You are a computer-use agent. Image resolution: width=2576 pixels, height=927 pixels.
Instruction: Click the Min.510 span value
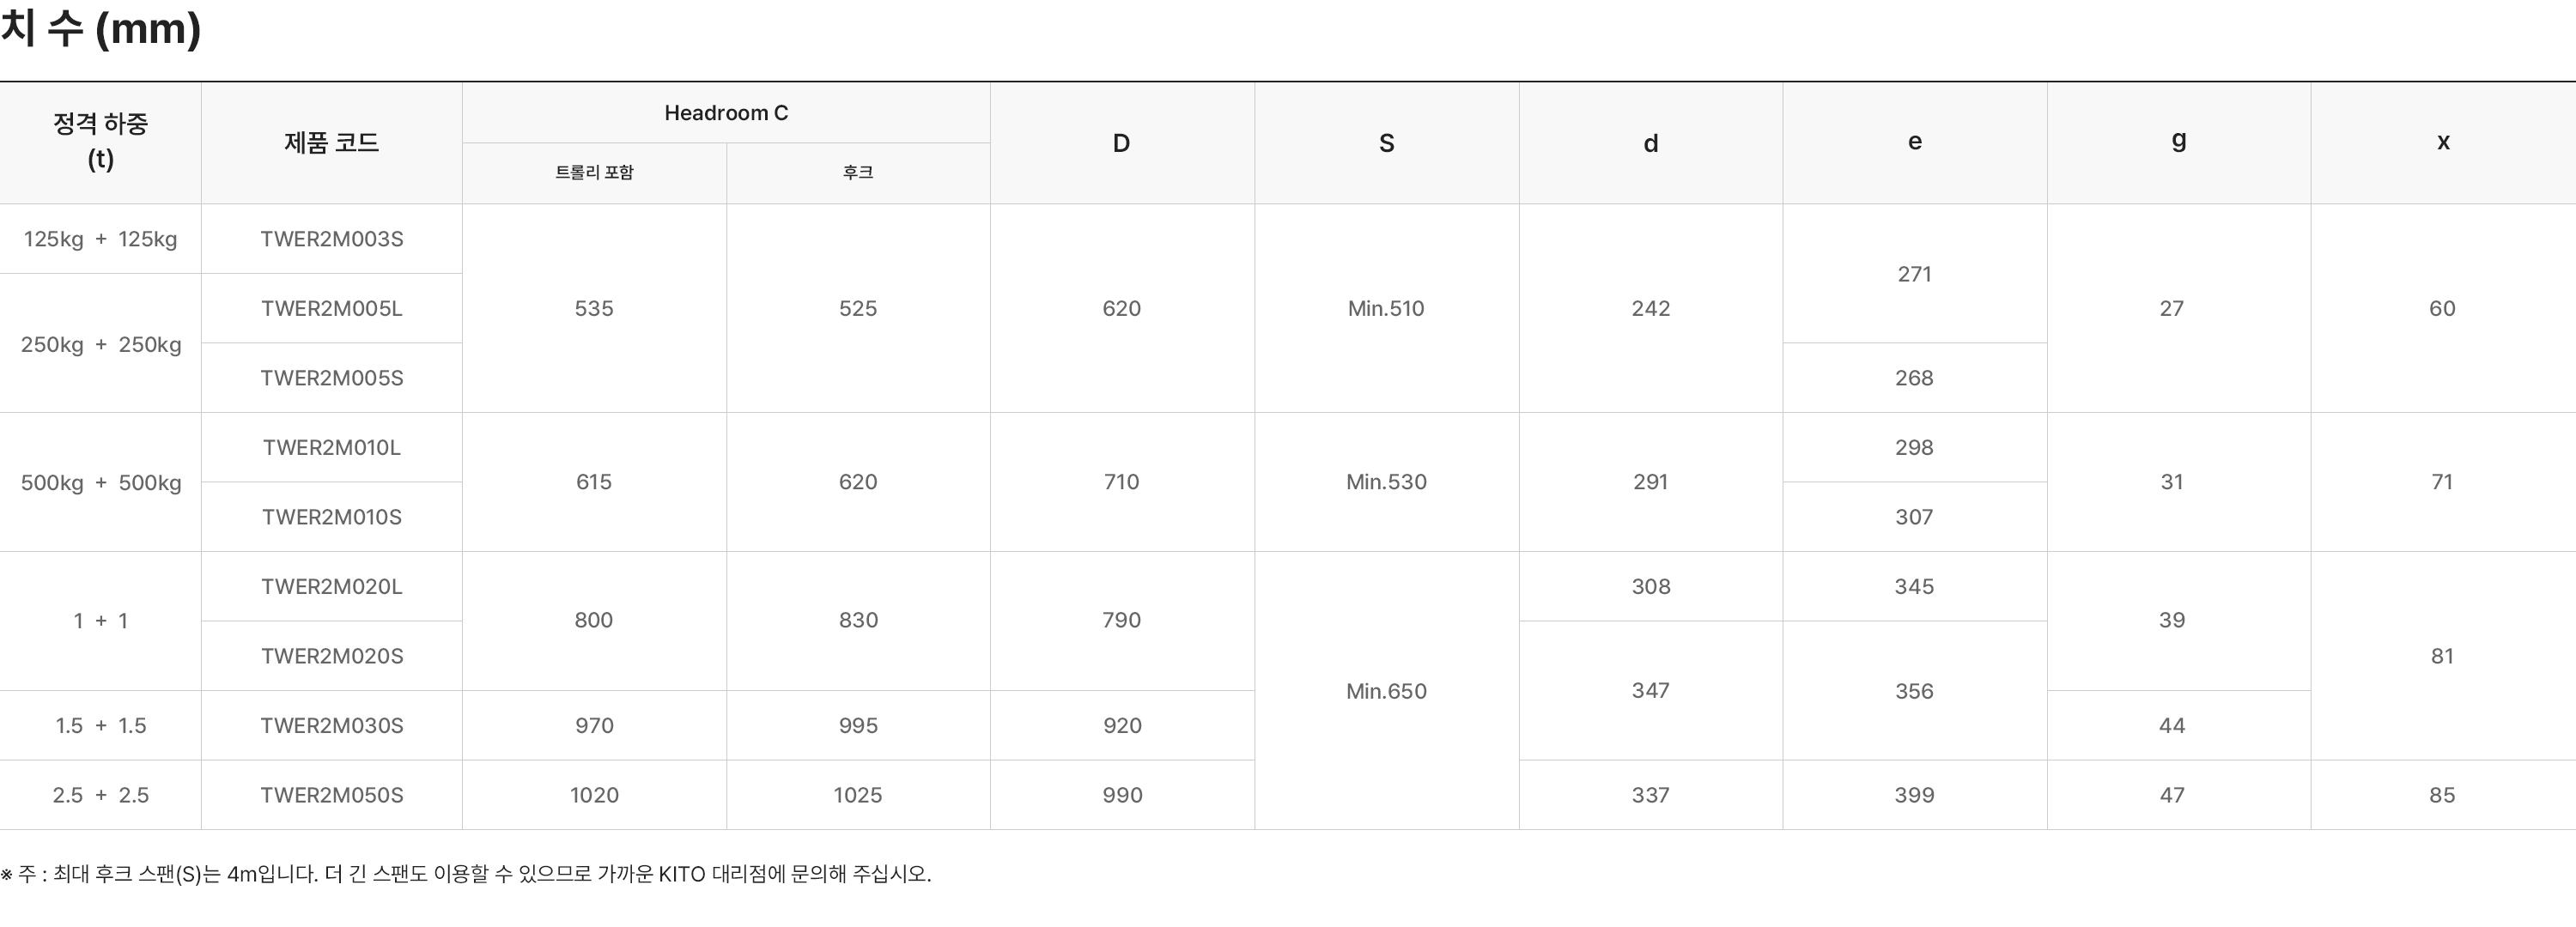(1386, 308)
